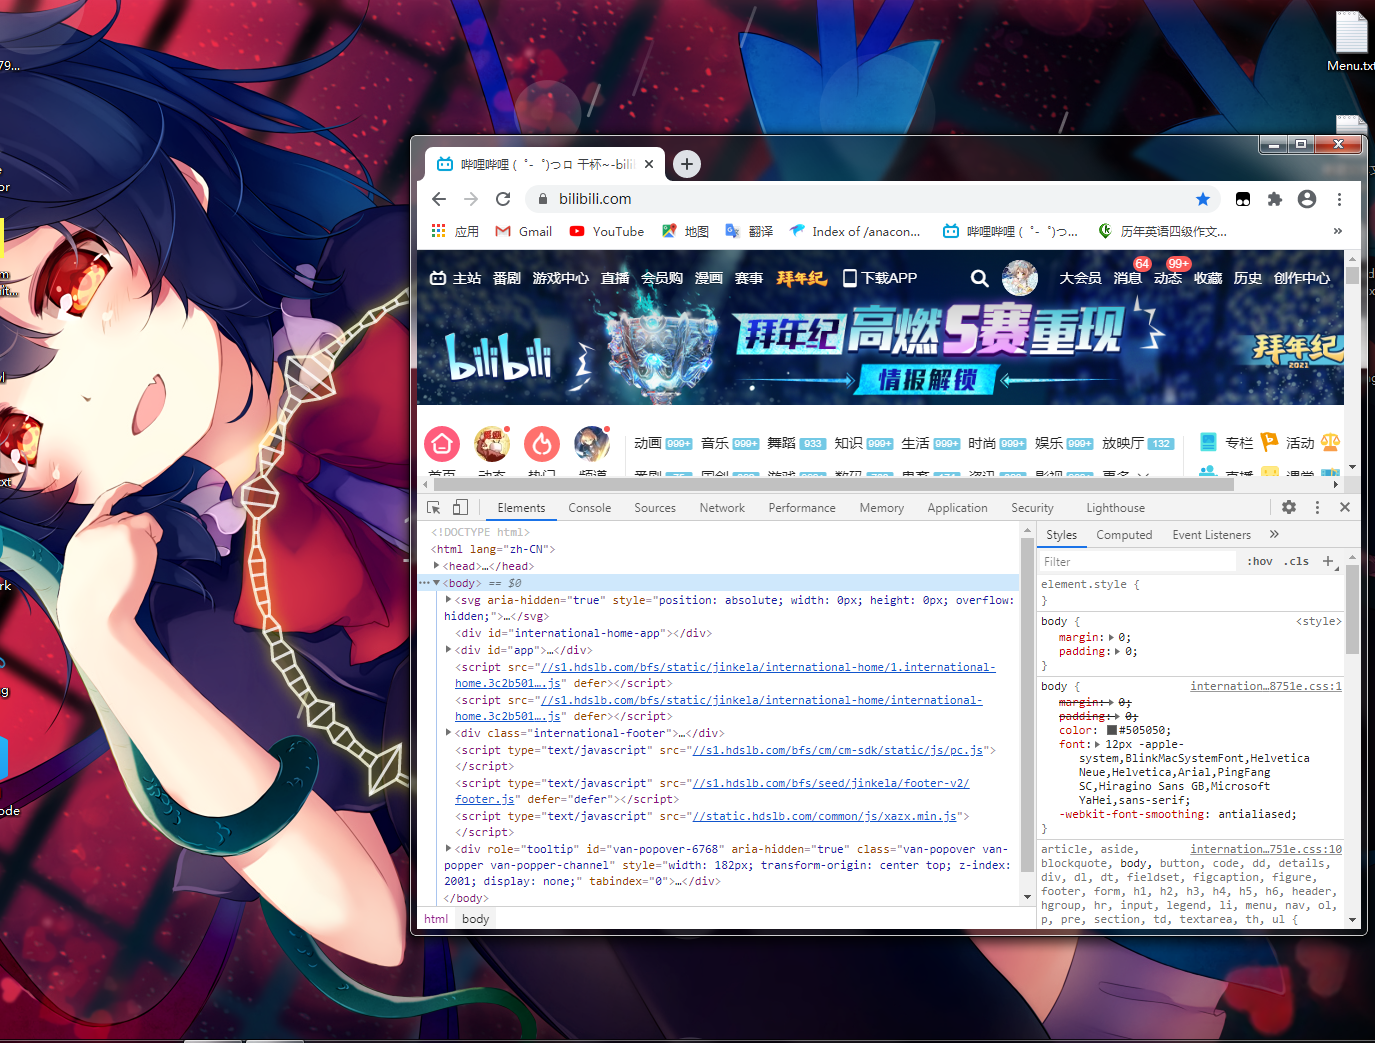Open 下载APP phone icon link
Image resolution: width=1375 pixels, height=1043 pixels.
tap(880, 278)
